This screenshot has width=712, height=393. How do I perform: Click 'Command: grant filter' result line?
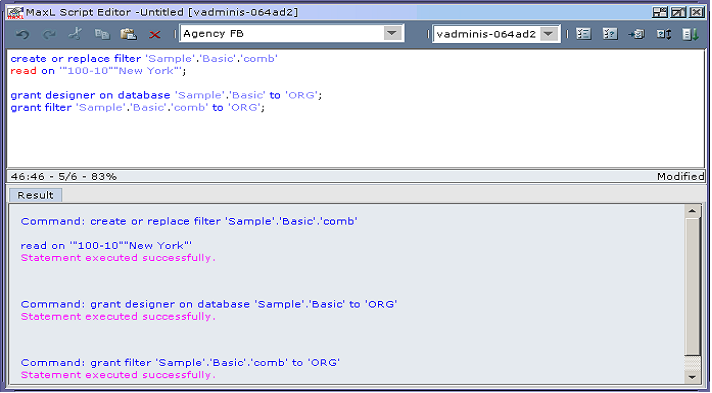pos(180,363)
